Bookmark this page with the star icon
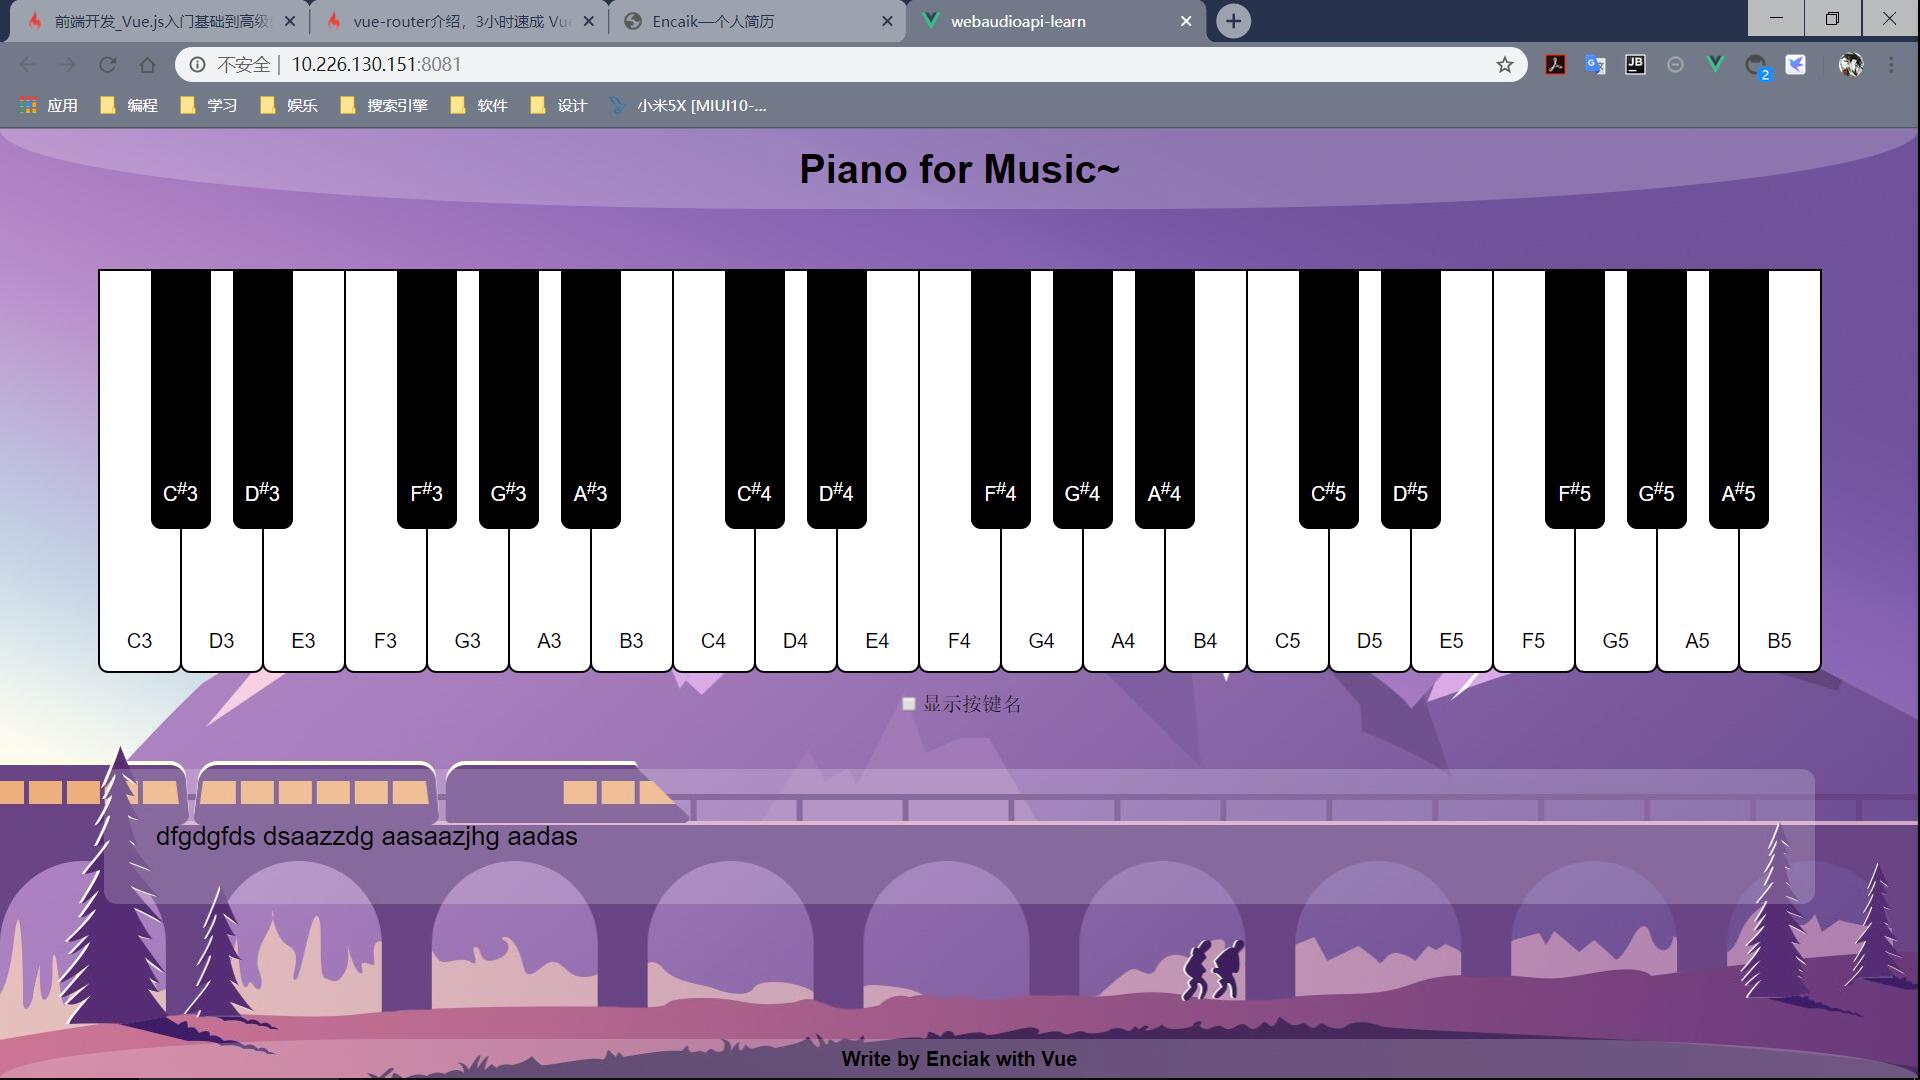The height and width of the screenshot is (1080, 1920). tap(1504, 65)
